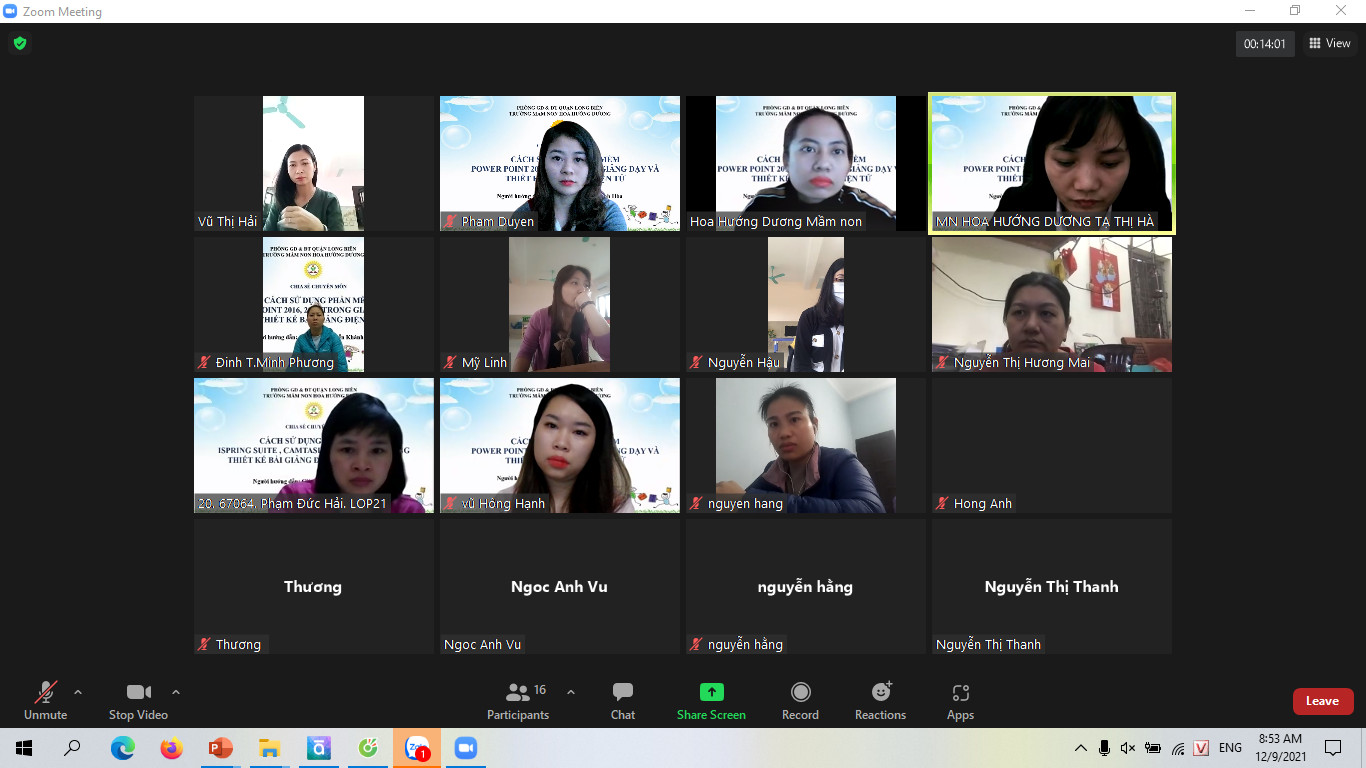1366x768 pixels.
Task: Open the View layout menu
Action: pos(1330,43)
